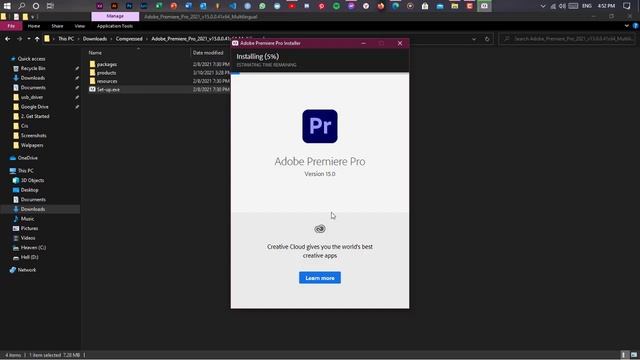Image resolution: width=640 pixels, height=360 pixels.
Task: Open the View ribbon tab
Action: click(x=80, y=26)
